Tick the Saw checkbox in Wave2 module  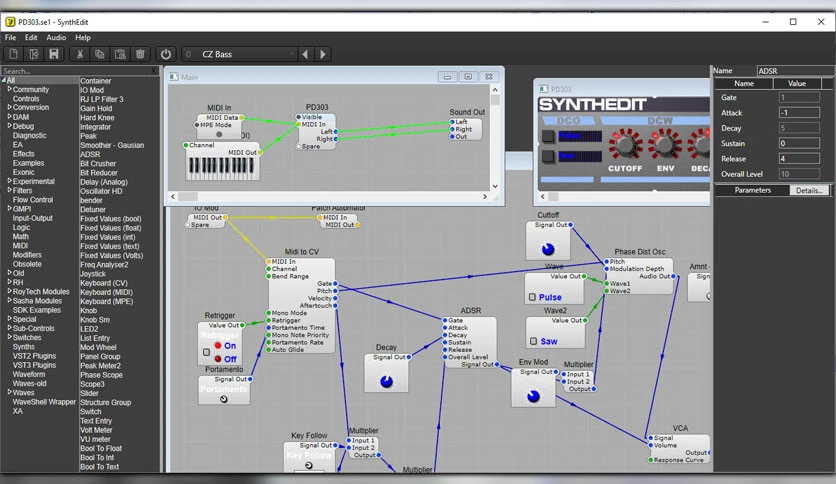point(533,341)
